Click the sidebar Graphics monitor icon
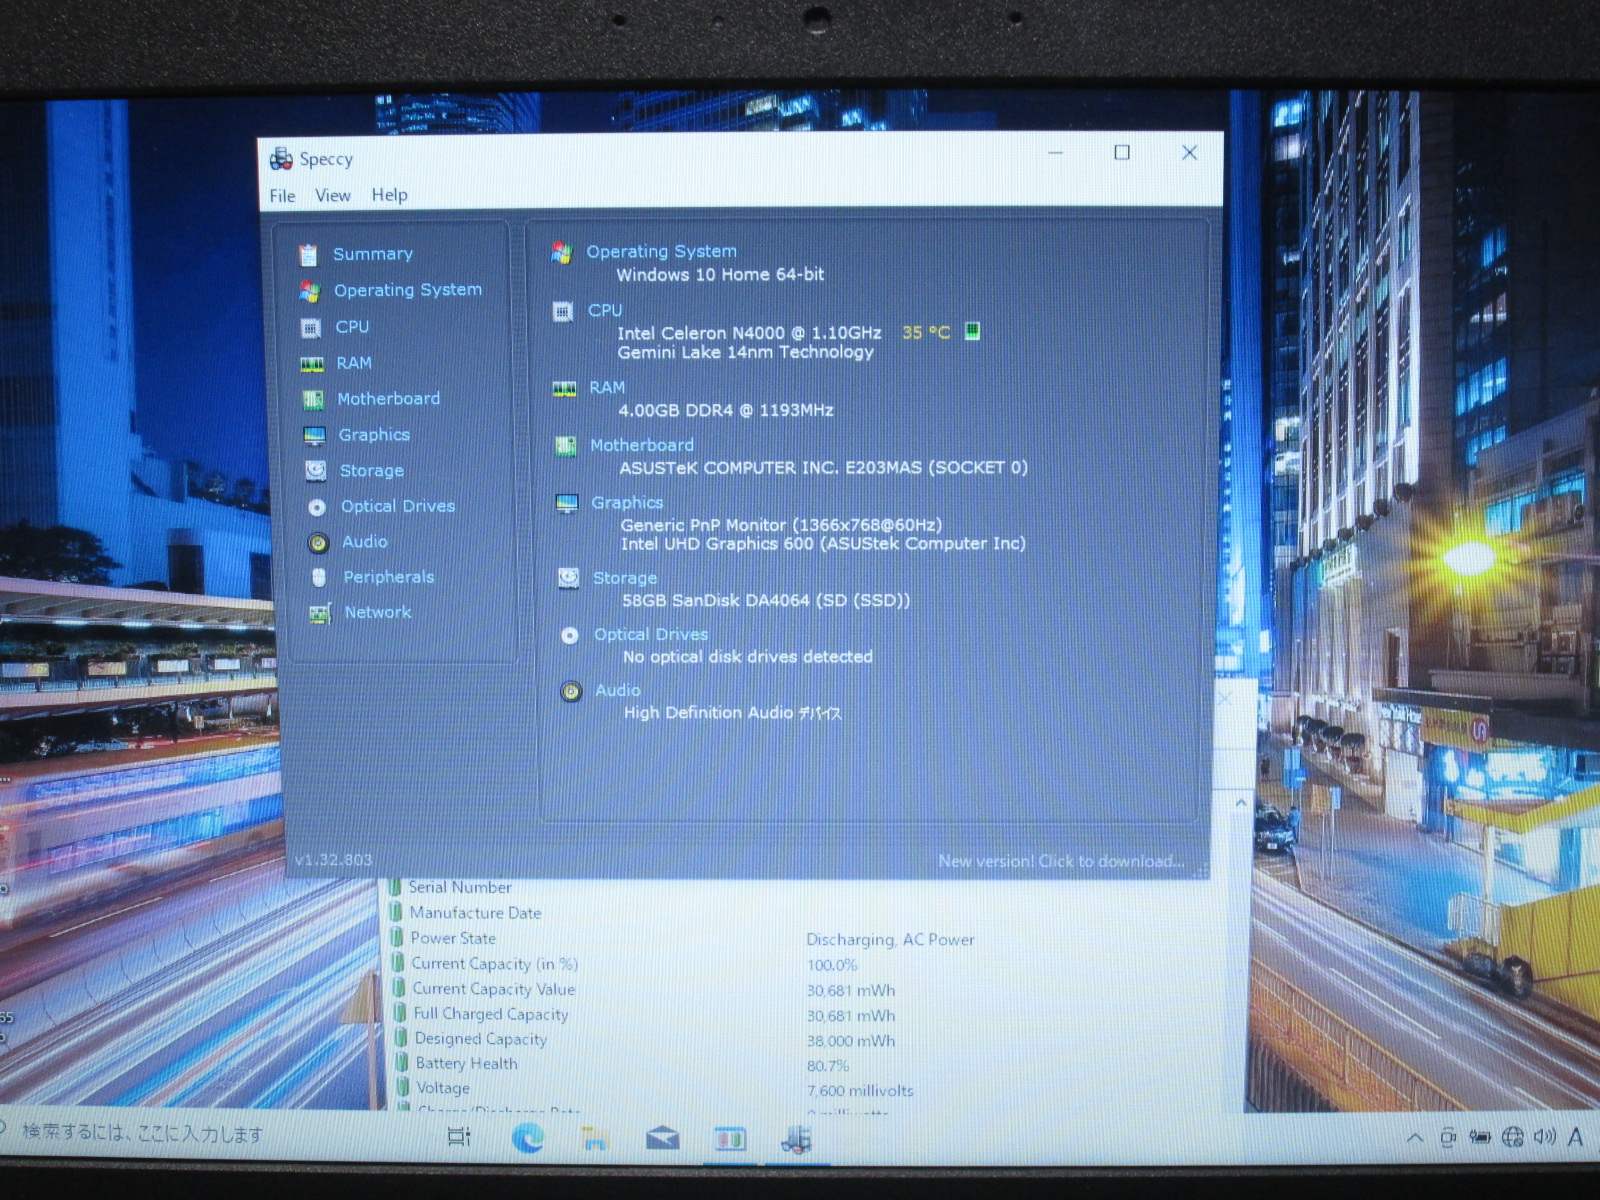Image resolution: width=1600 pixels, height=1200 pixels. pyautogui.click(x=314, y=436)
